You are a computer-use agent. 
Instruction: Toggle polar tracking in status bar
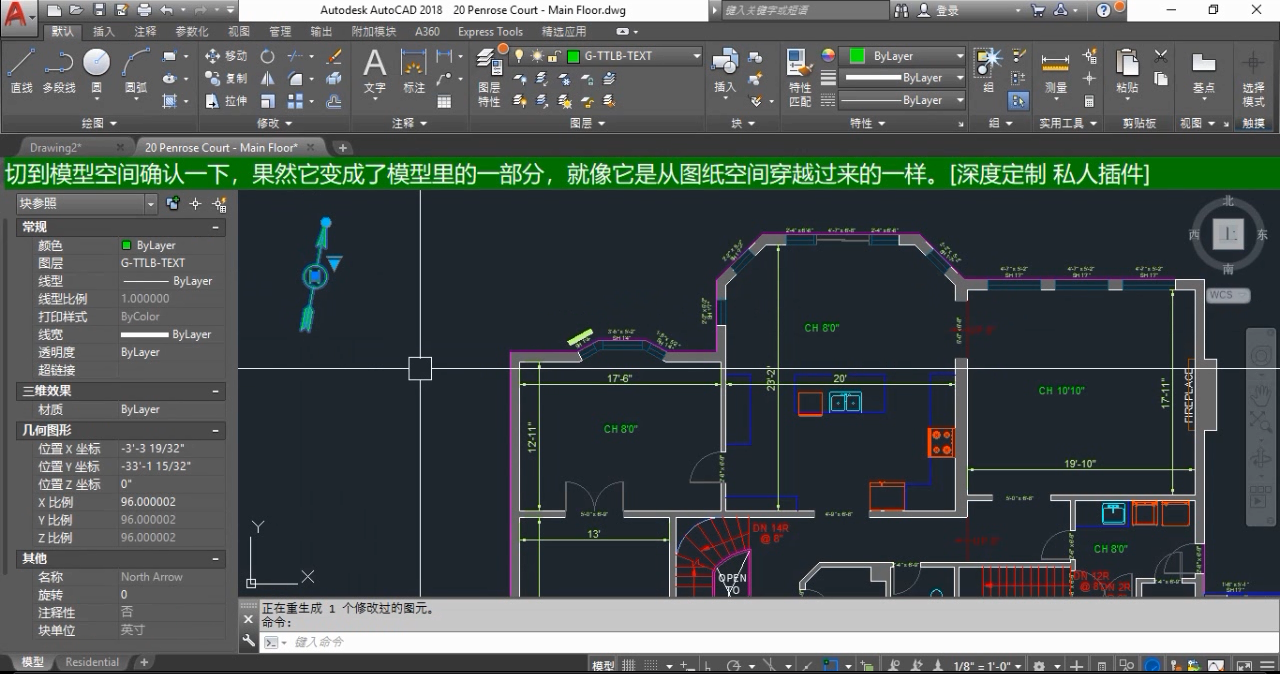tap(736, 666)
